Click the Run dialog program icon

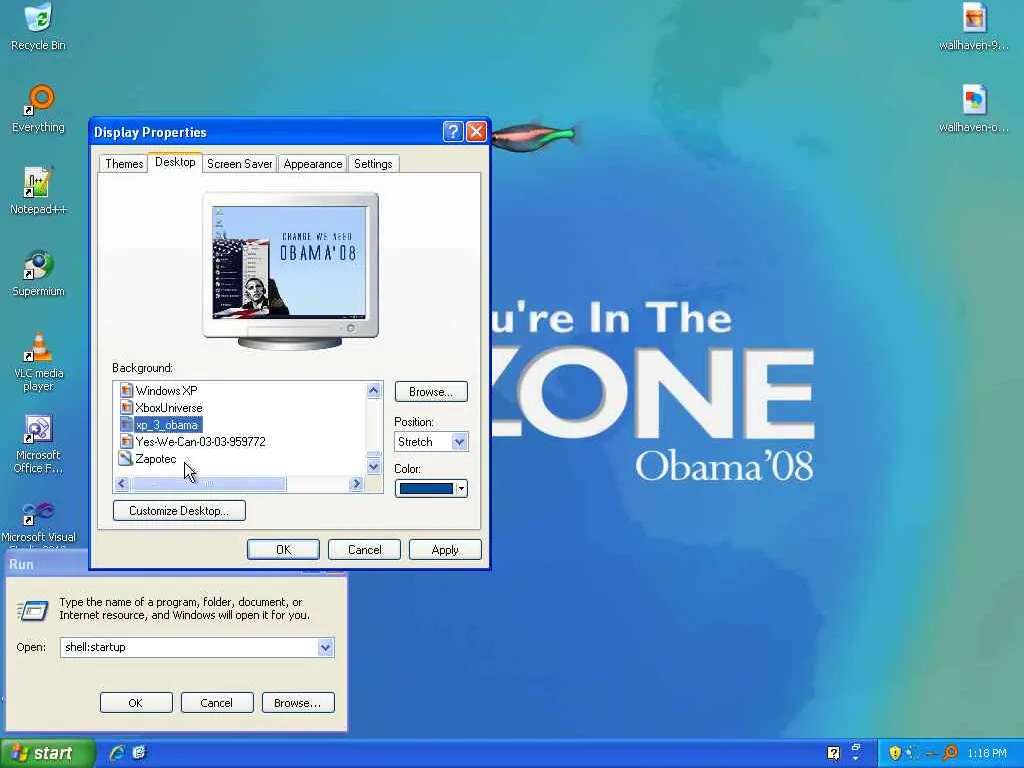pyautogui.click(x=32, y=610)
